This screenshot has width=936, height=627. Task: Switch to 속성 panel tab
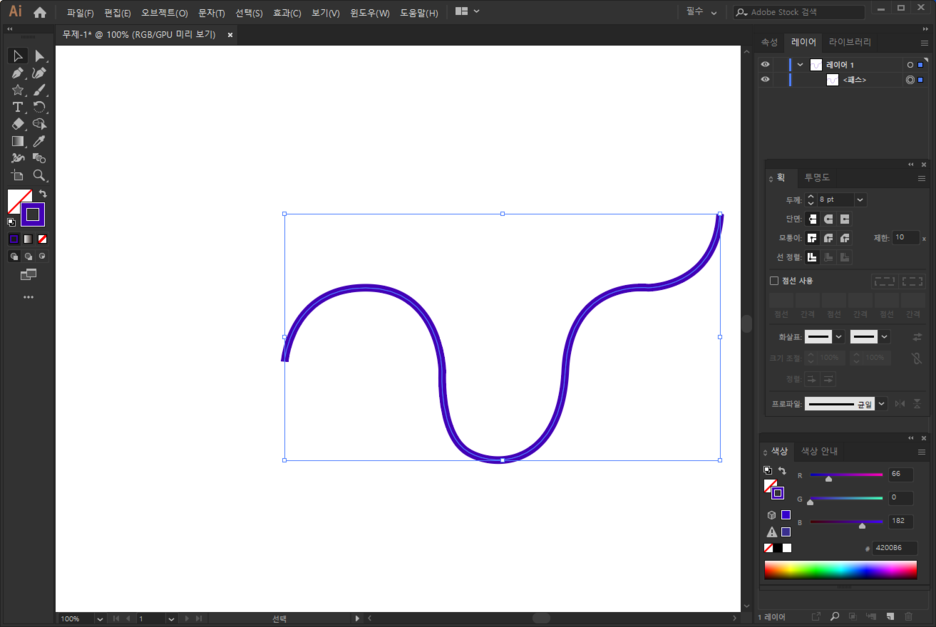click(769, 42)
